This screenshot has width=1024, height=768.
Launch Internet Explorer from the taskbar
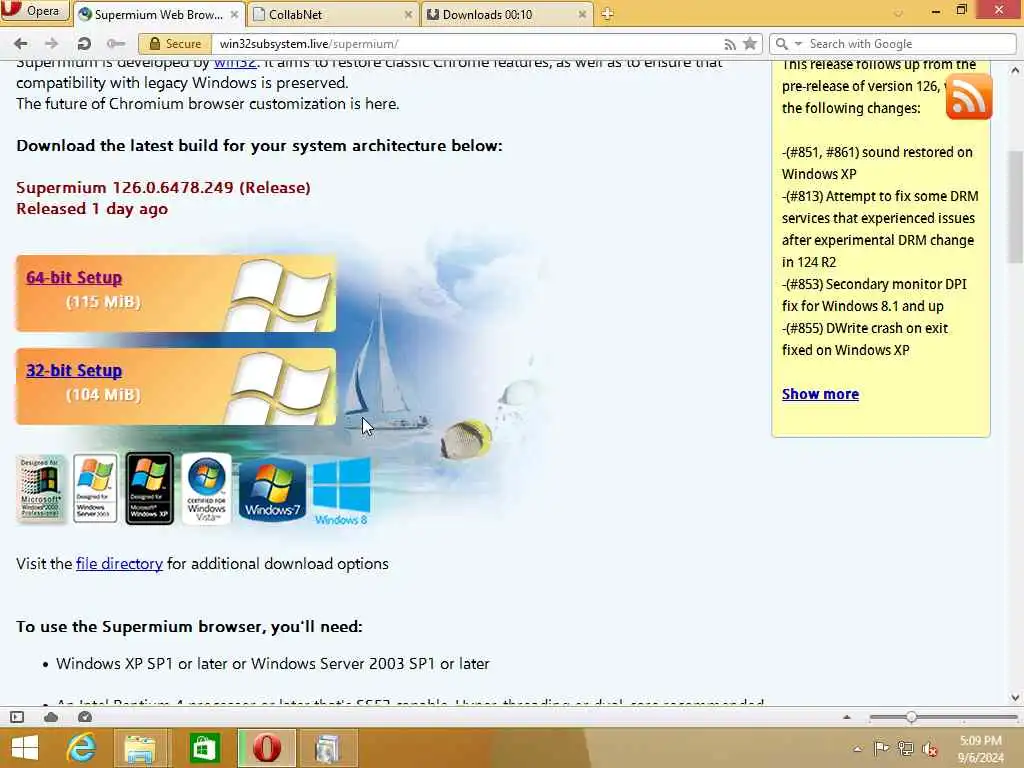82,748
